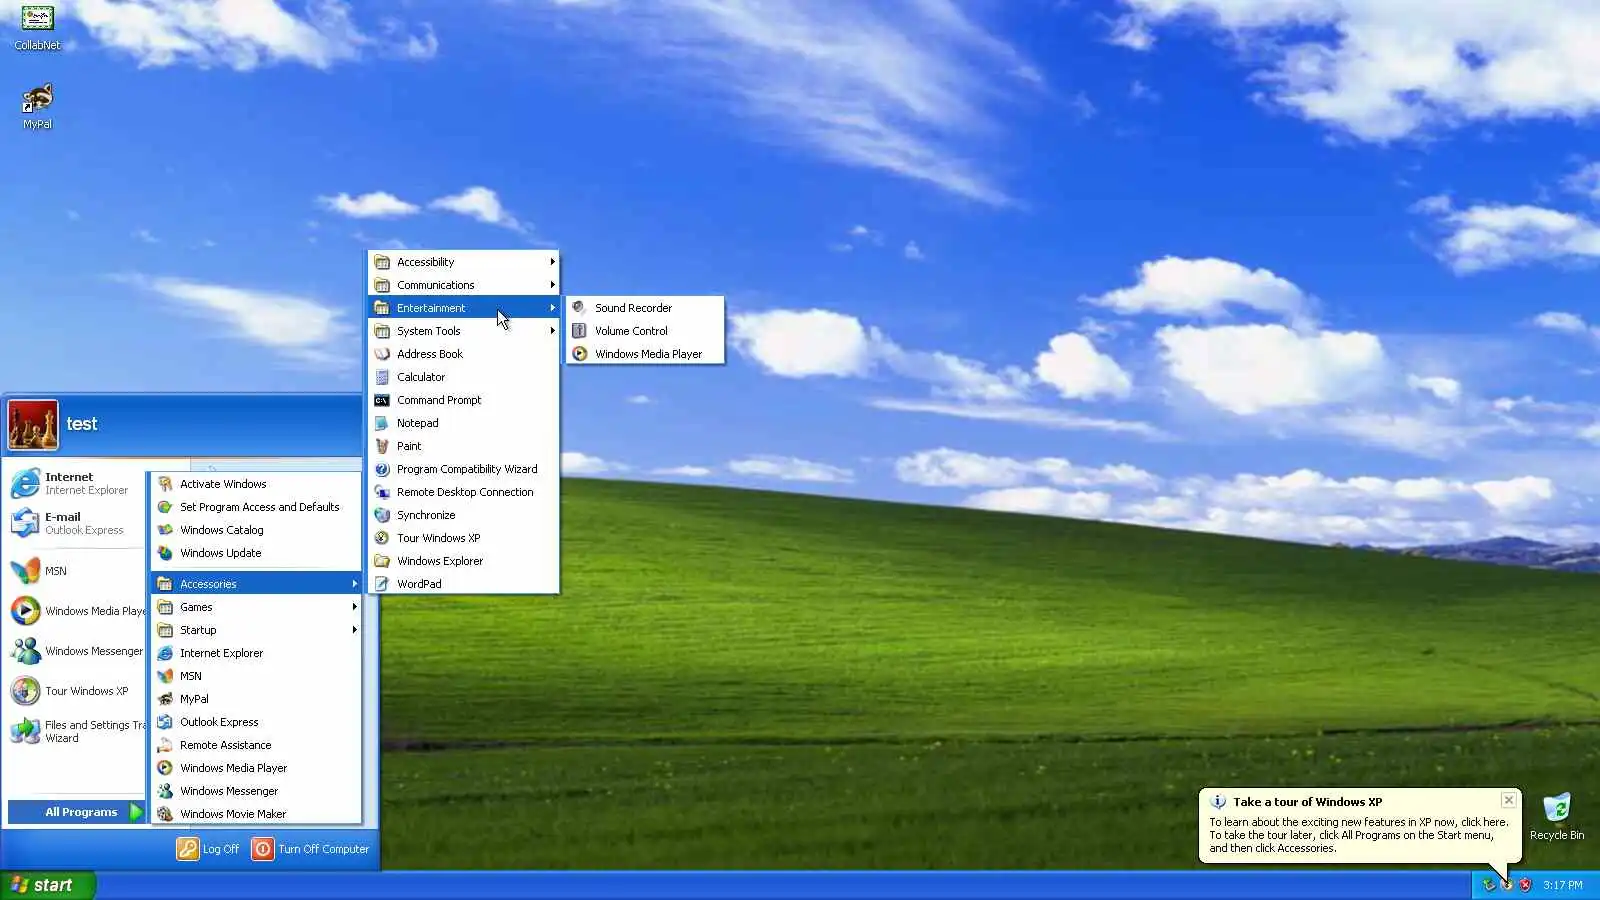Viewport: 1600px width, 900px height.
Task: Click the Log Off button
Action: pyautogui.click(x=208, y=849)
